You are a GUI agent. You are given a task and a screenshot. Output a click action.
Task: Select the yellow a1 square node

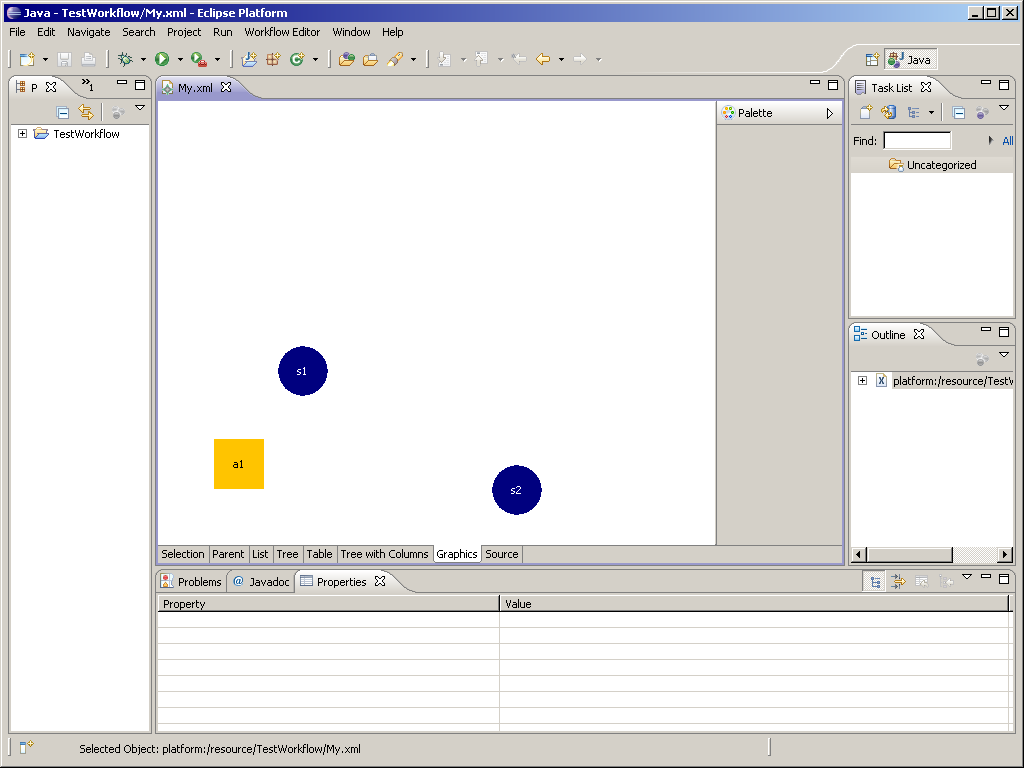pos(239,464)
